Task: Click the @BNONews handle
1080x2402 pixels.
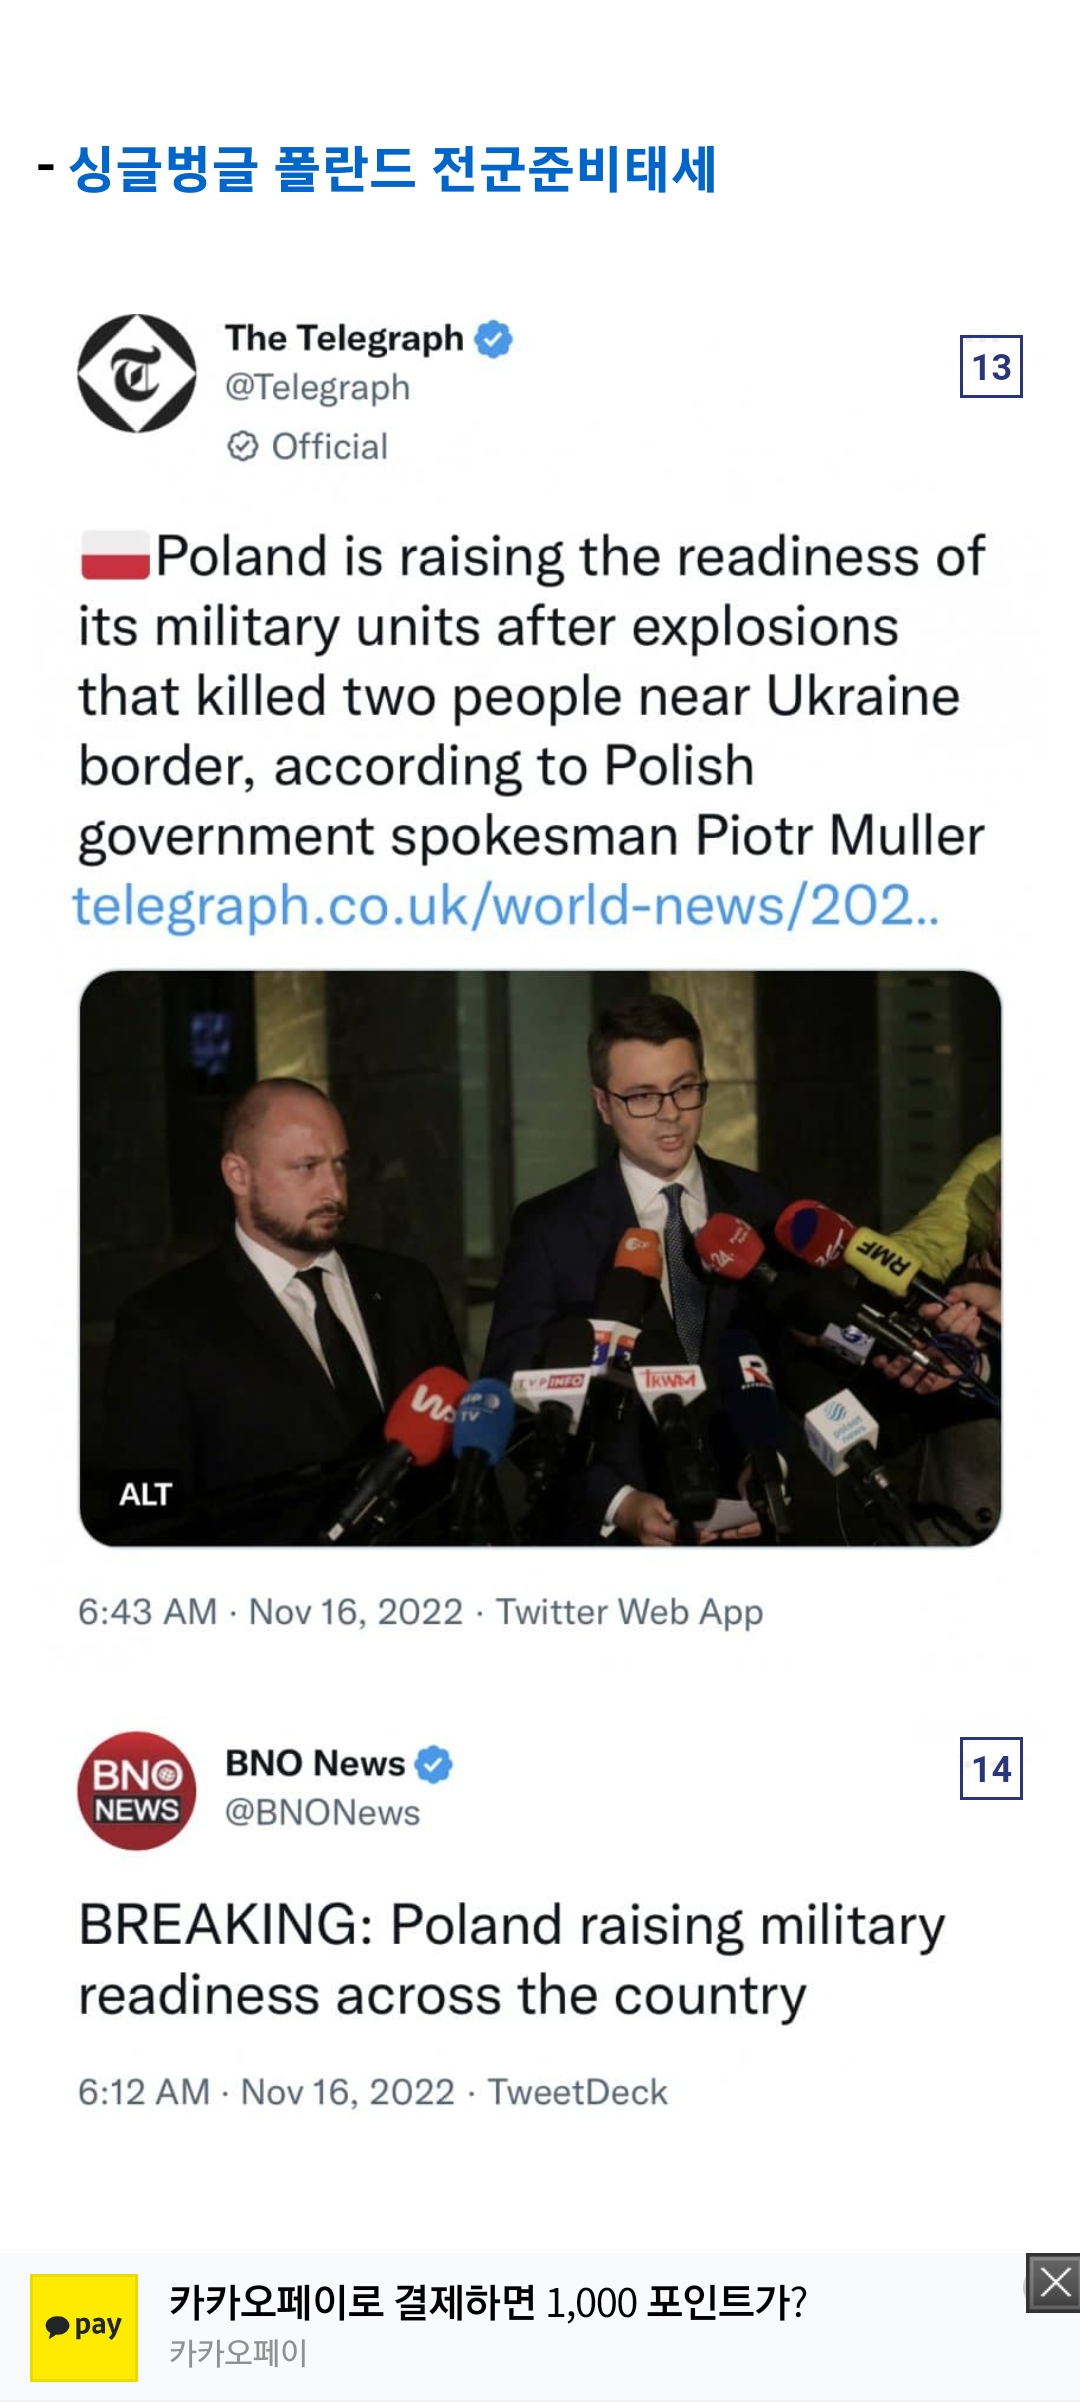Action: pos(322,1812)
